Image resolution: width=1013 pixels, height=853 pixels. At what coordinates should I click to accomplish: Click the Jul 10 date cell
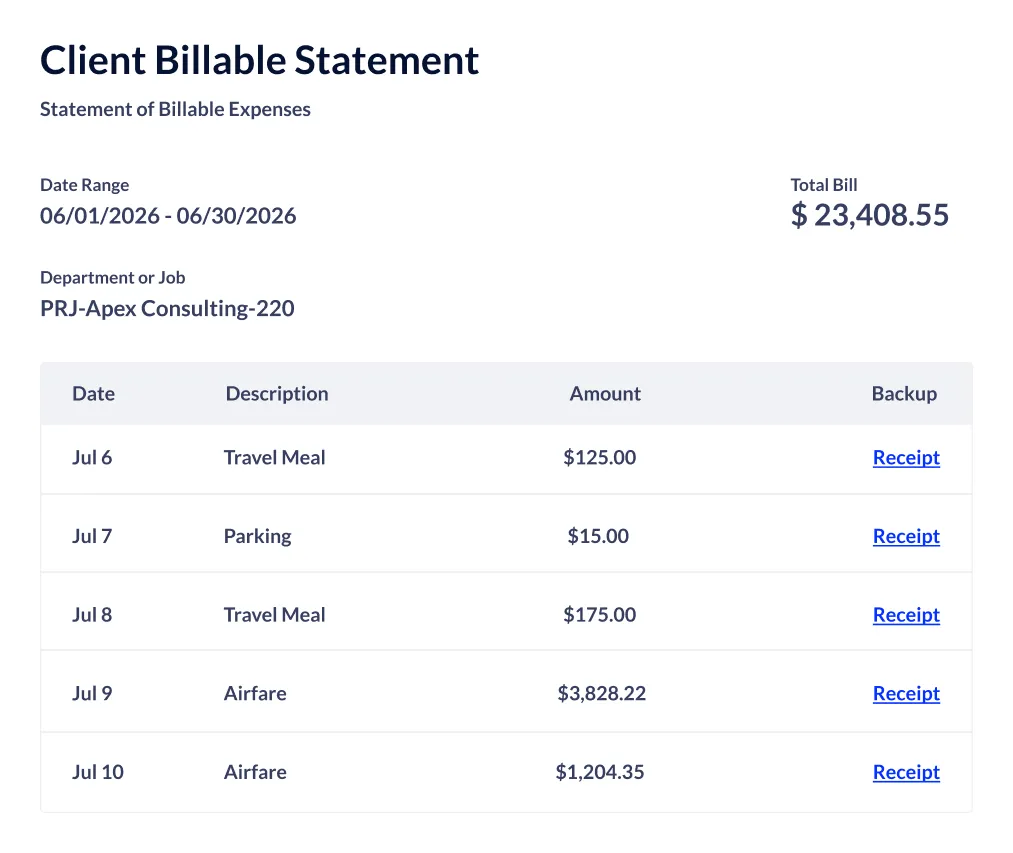pos(98,772)
